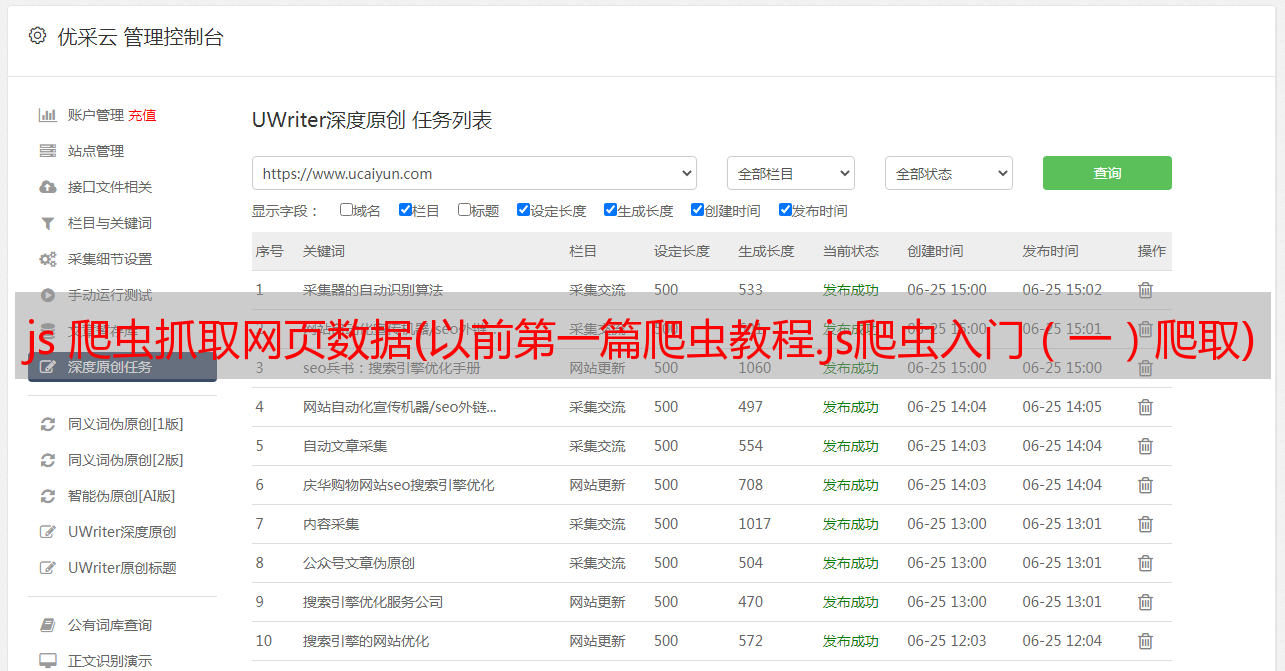Click keyword 搜索引擎优化服务公司 in row 9

[373, 602]
